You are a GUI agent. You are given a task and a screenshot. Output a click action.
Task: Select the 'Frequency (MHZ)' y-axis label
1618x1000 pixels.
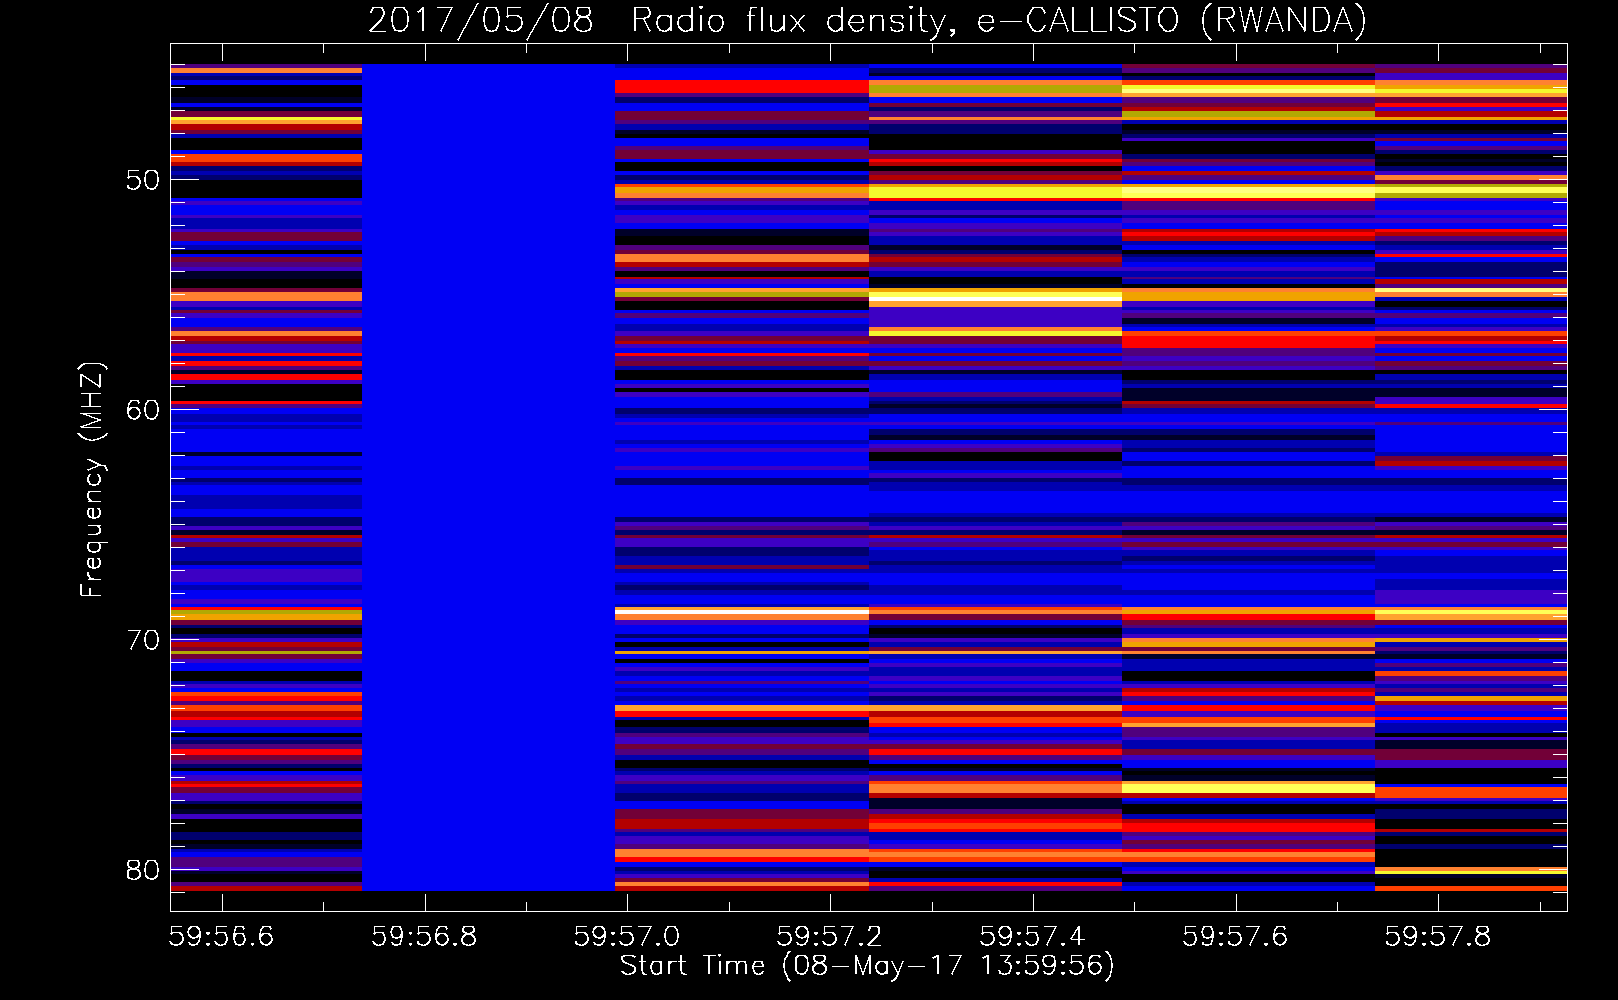91,480
